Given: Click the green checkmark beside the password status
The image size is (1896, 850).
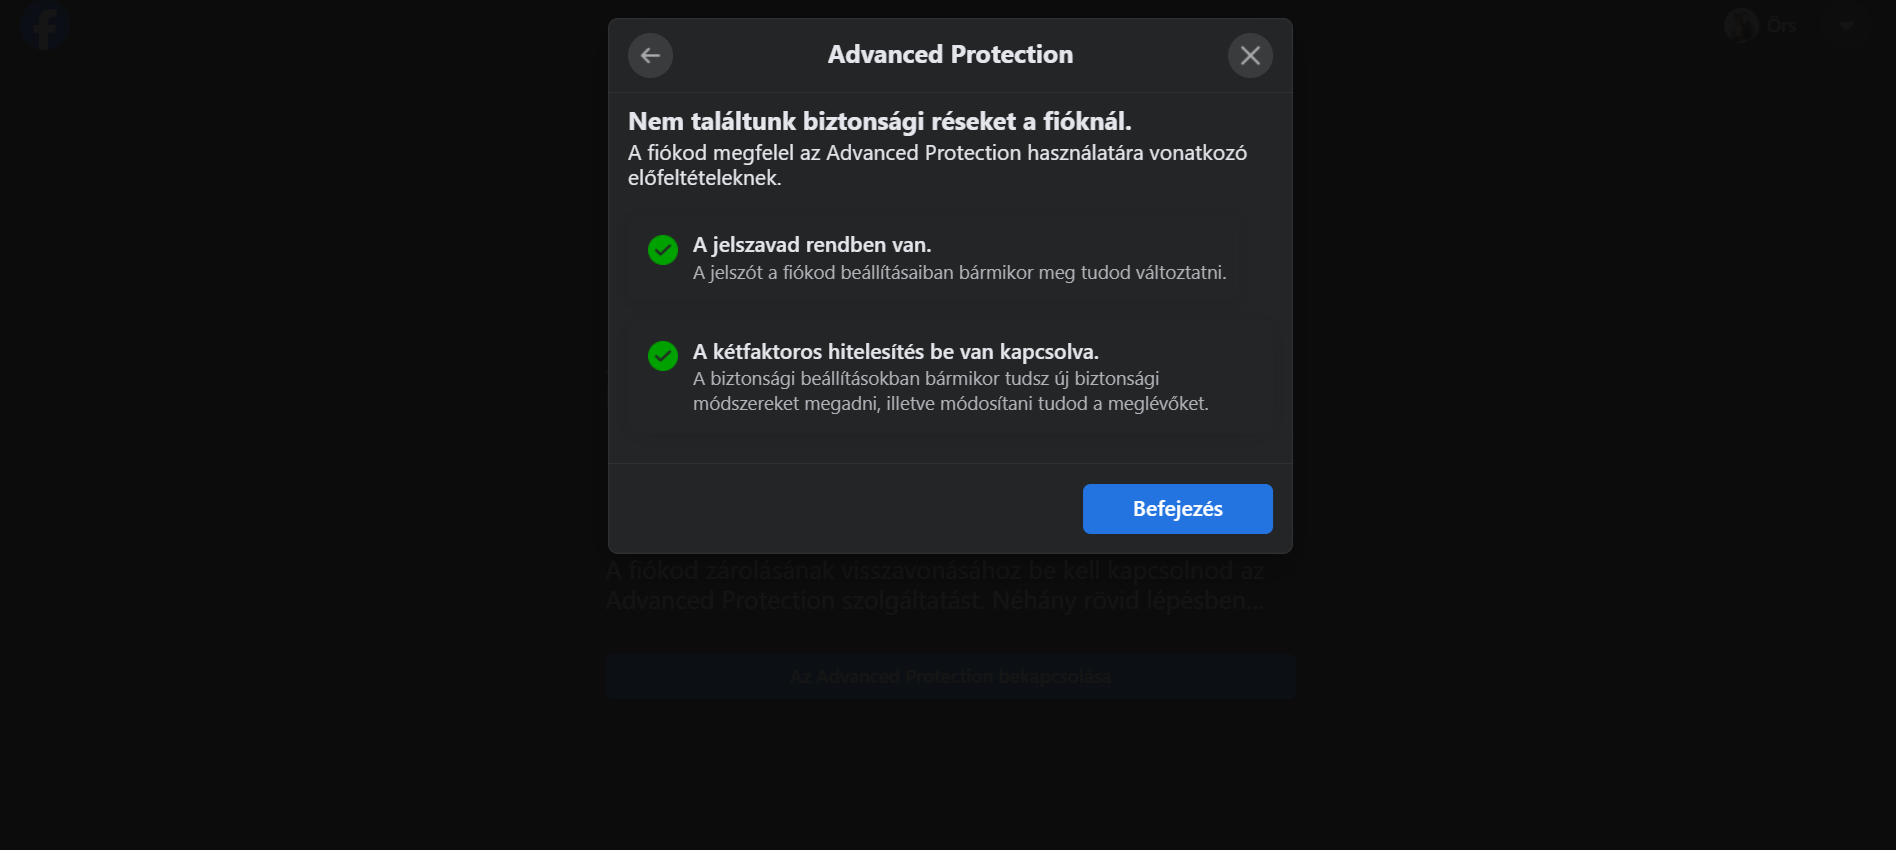Looking at the screenshot, I should 663,250.
